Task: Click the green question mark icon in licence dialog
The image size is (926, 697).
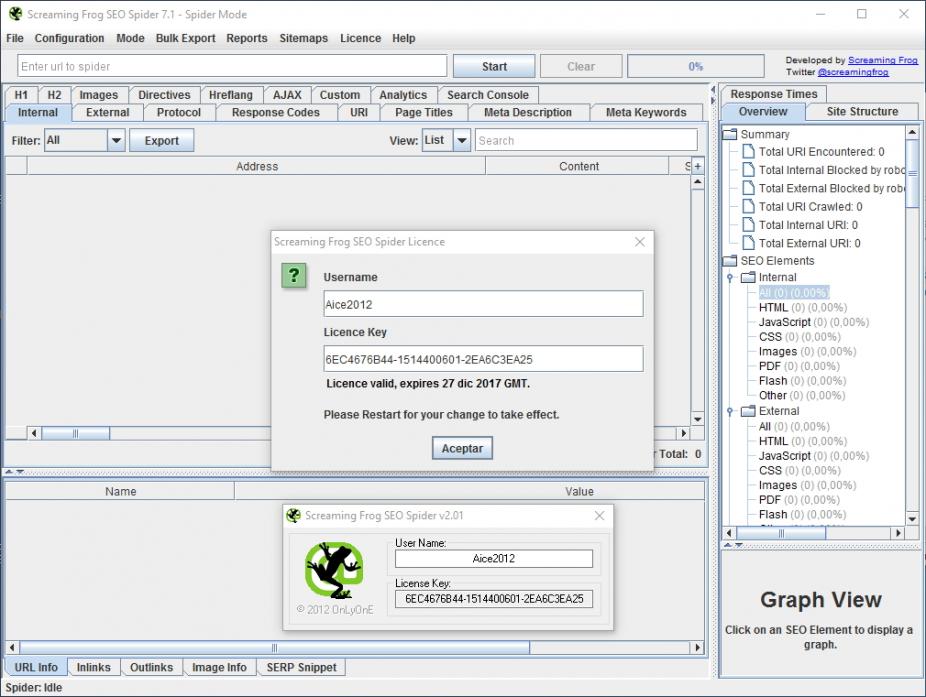Action: click(293, 277)
